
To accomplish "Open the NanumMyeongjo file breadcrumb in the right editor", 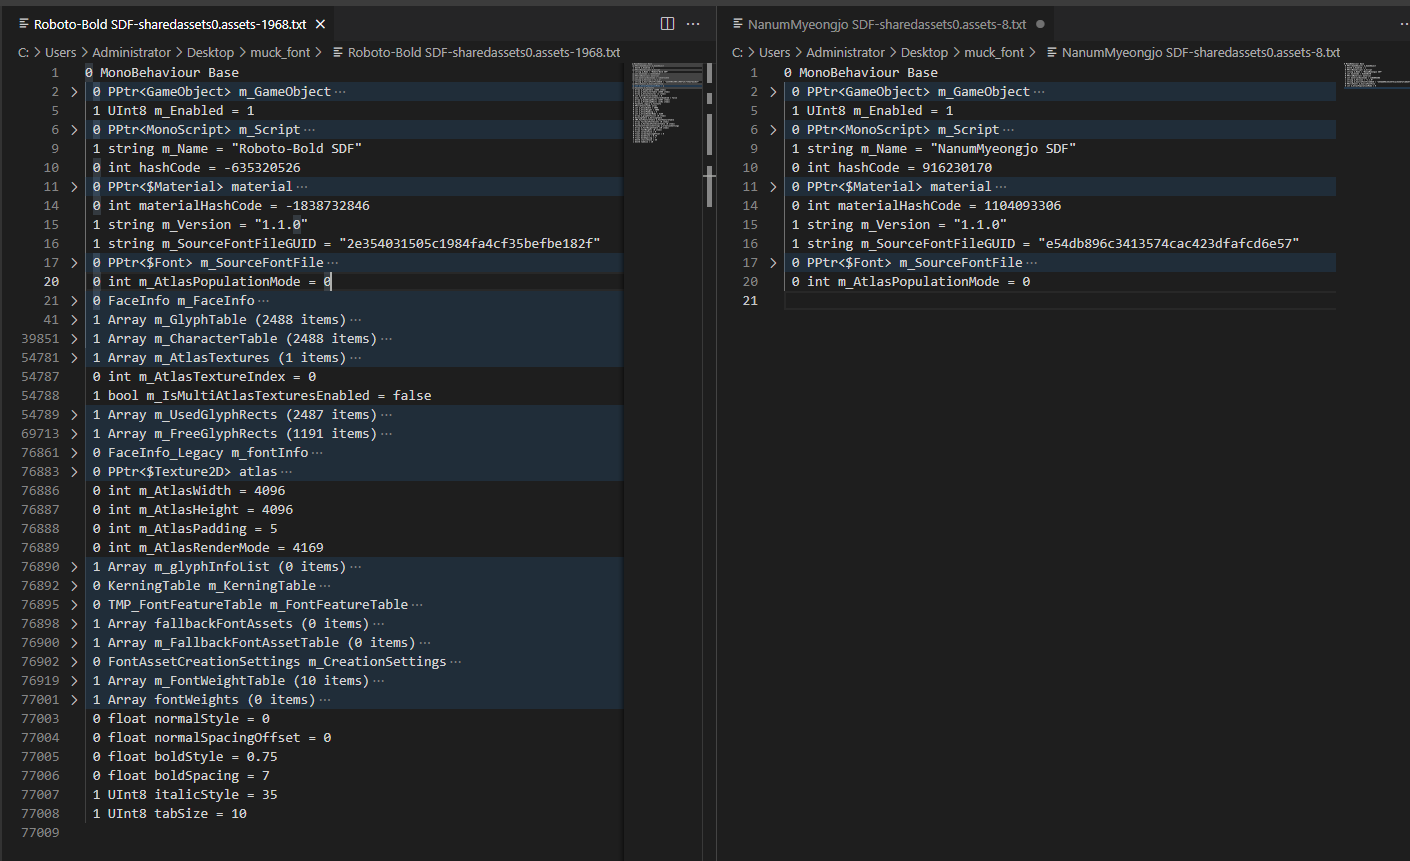I will [1193, 52].
